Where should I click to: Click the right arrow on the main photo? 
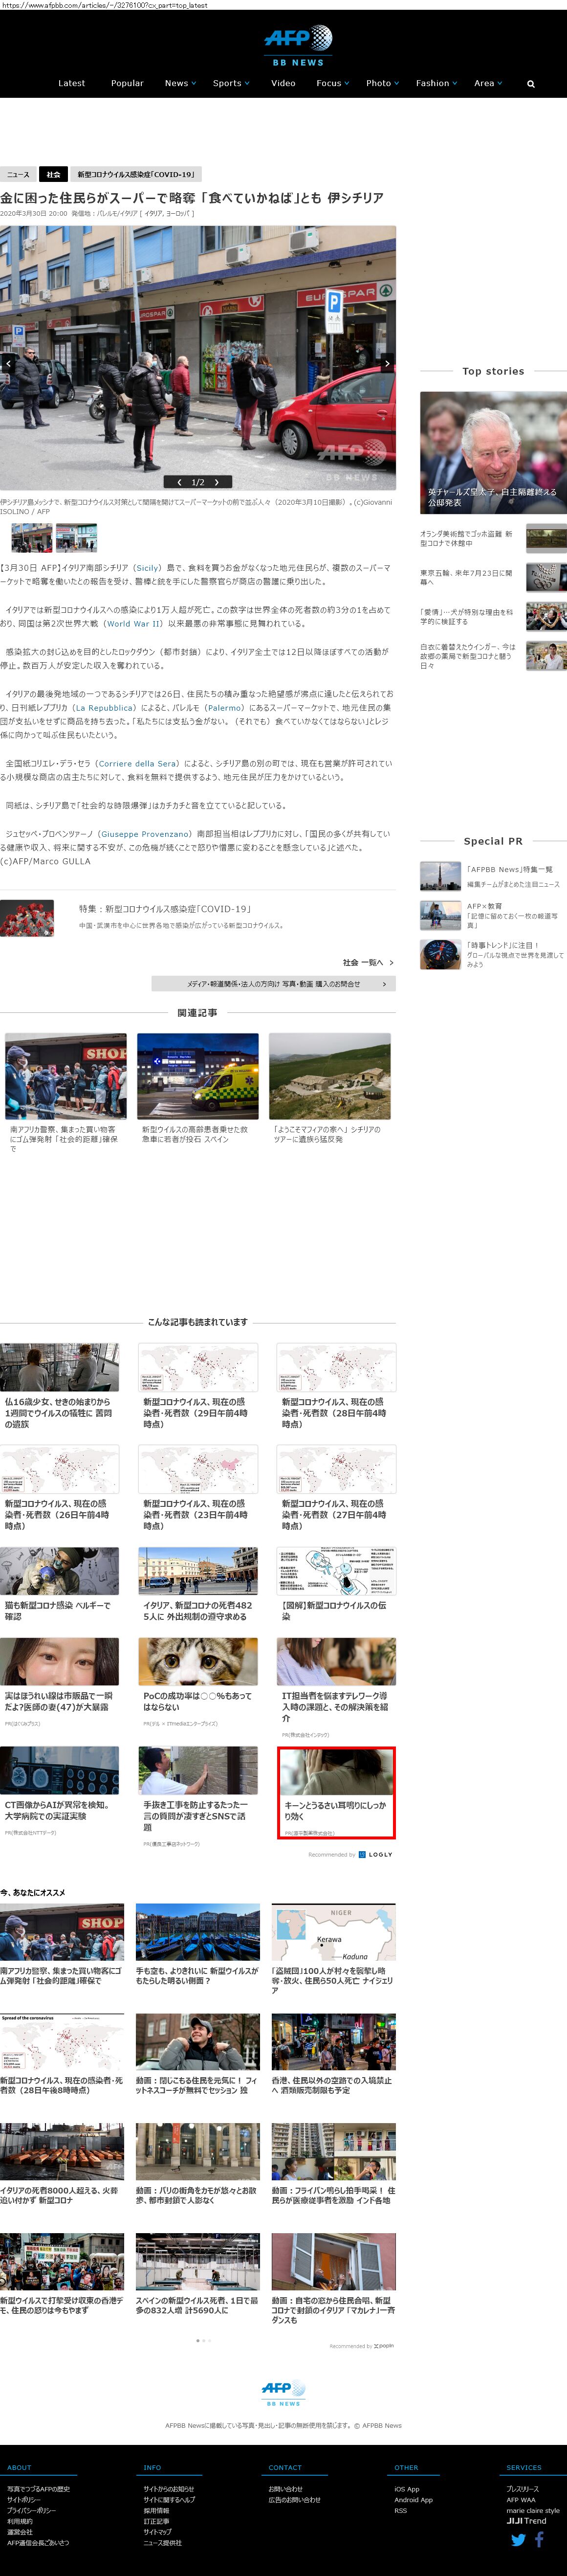tap(387, 364)
